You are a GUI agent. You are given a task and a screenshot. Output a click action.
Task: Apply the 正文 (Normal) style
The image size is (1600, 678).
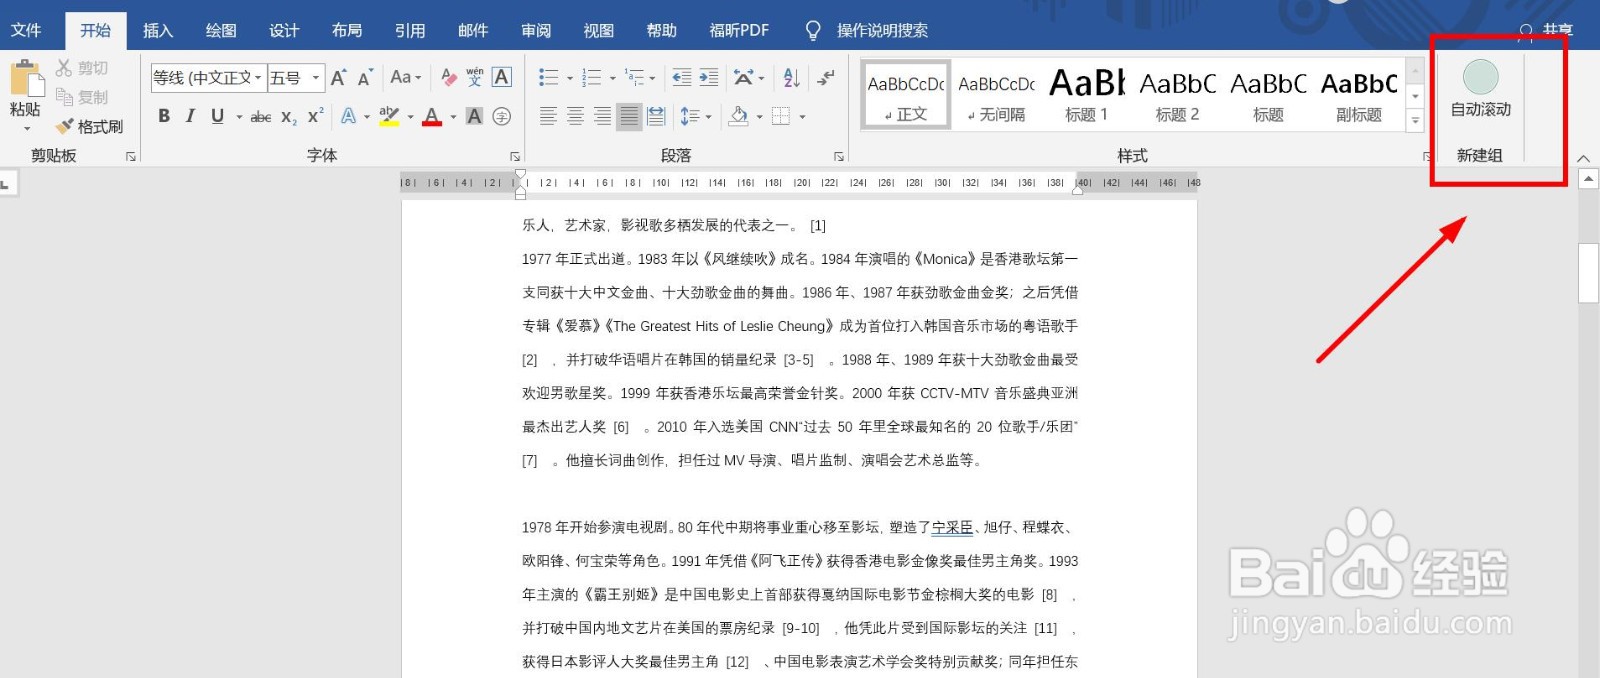coord(905,93)
